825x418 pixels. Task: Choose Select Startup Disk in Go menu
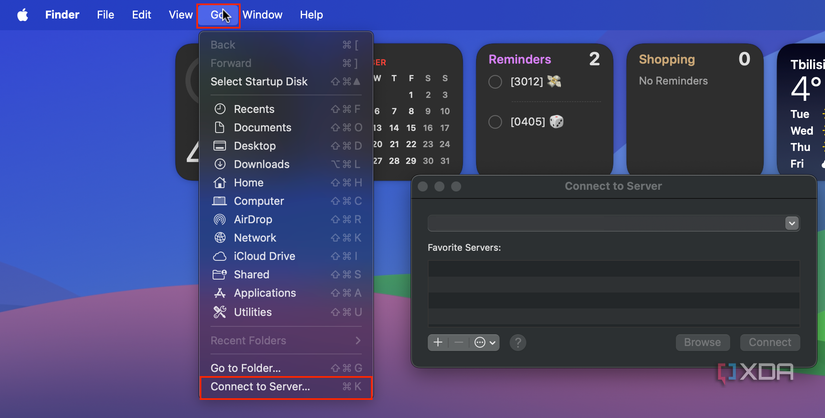coord(286,82)
